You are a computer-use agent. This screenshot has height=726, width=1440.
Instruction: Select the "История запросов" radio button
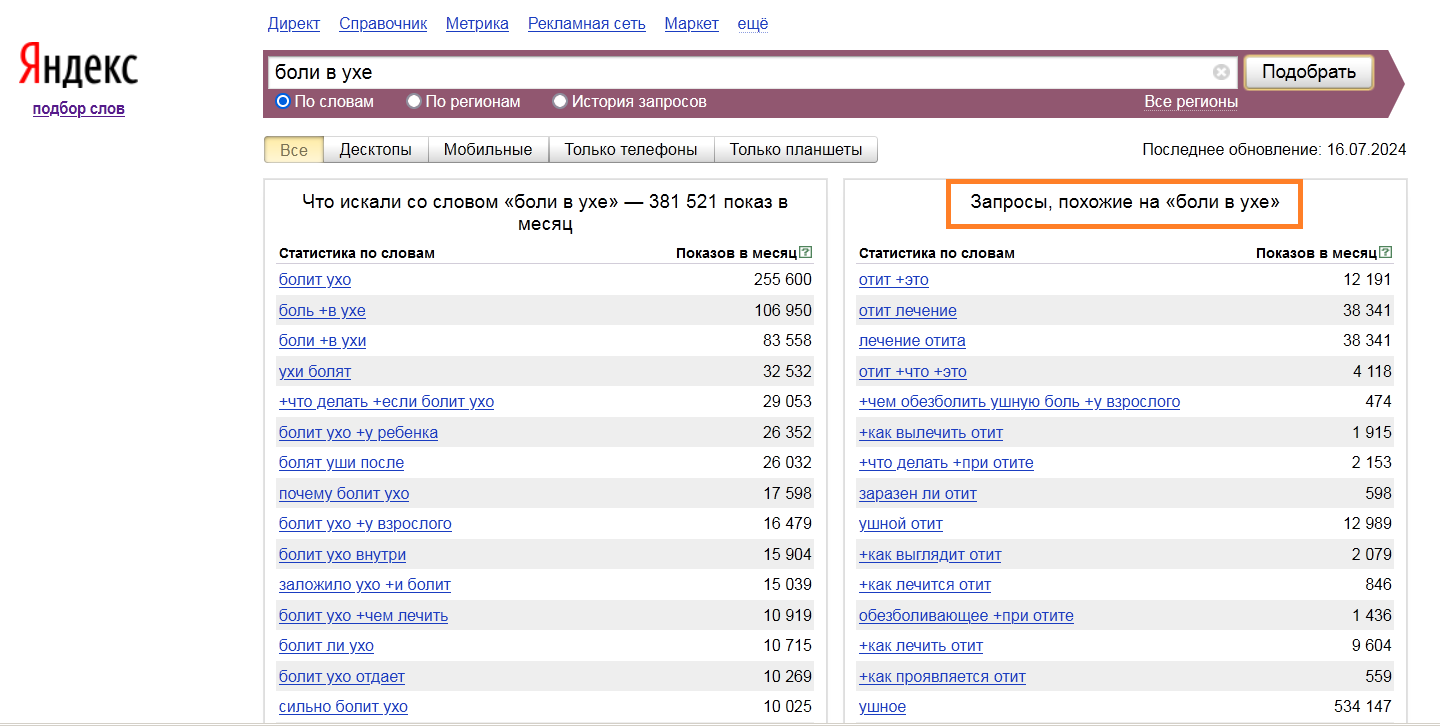(560, 101)
